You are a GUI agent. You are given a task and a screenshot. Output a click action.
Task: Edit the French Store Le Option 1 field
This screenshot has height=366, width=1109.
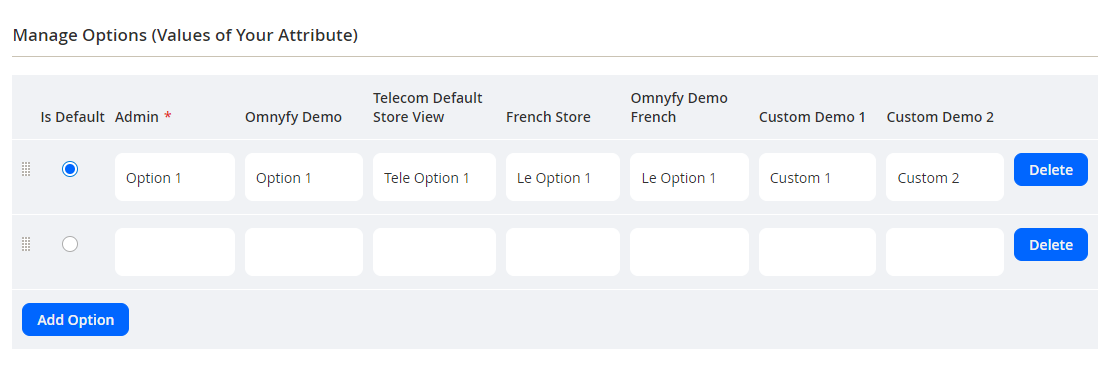[563, 177]
